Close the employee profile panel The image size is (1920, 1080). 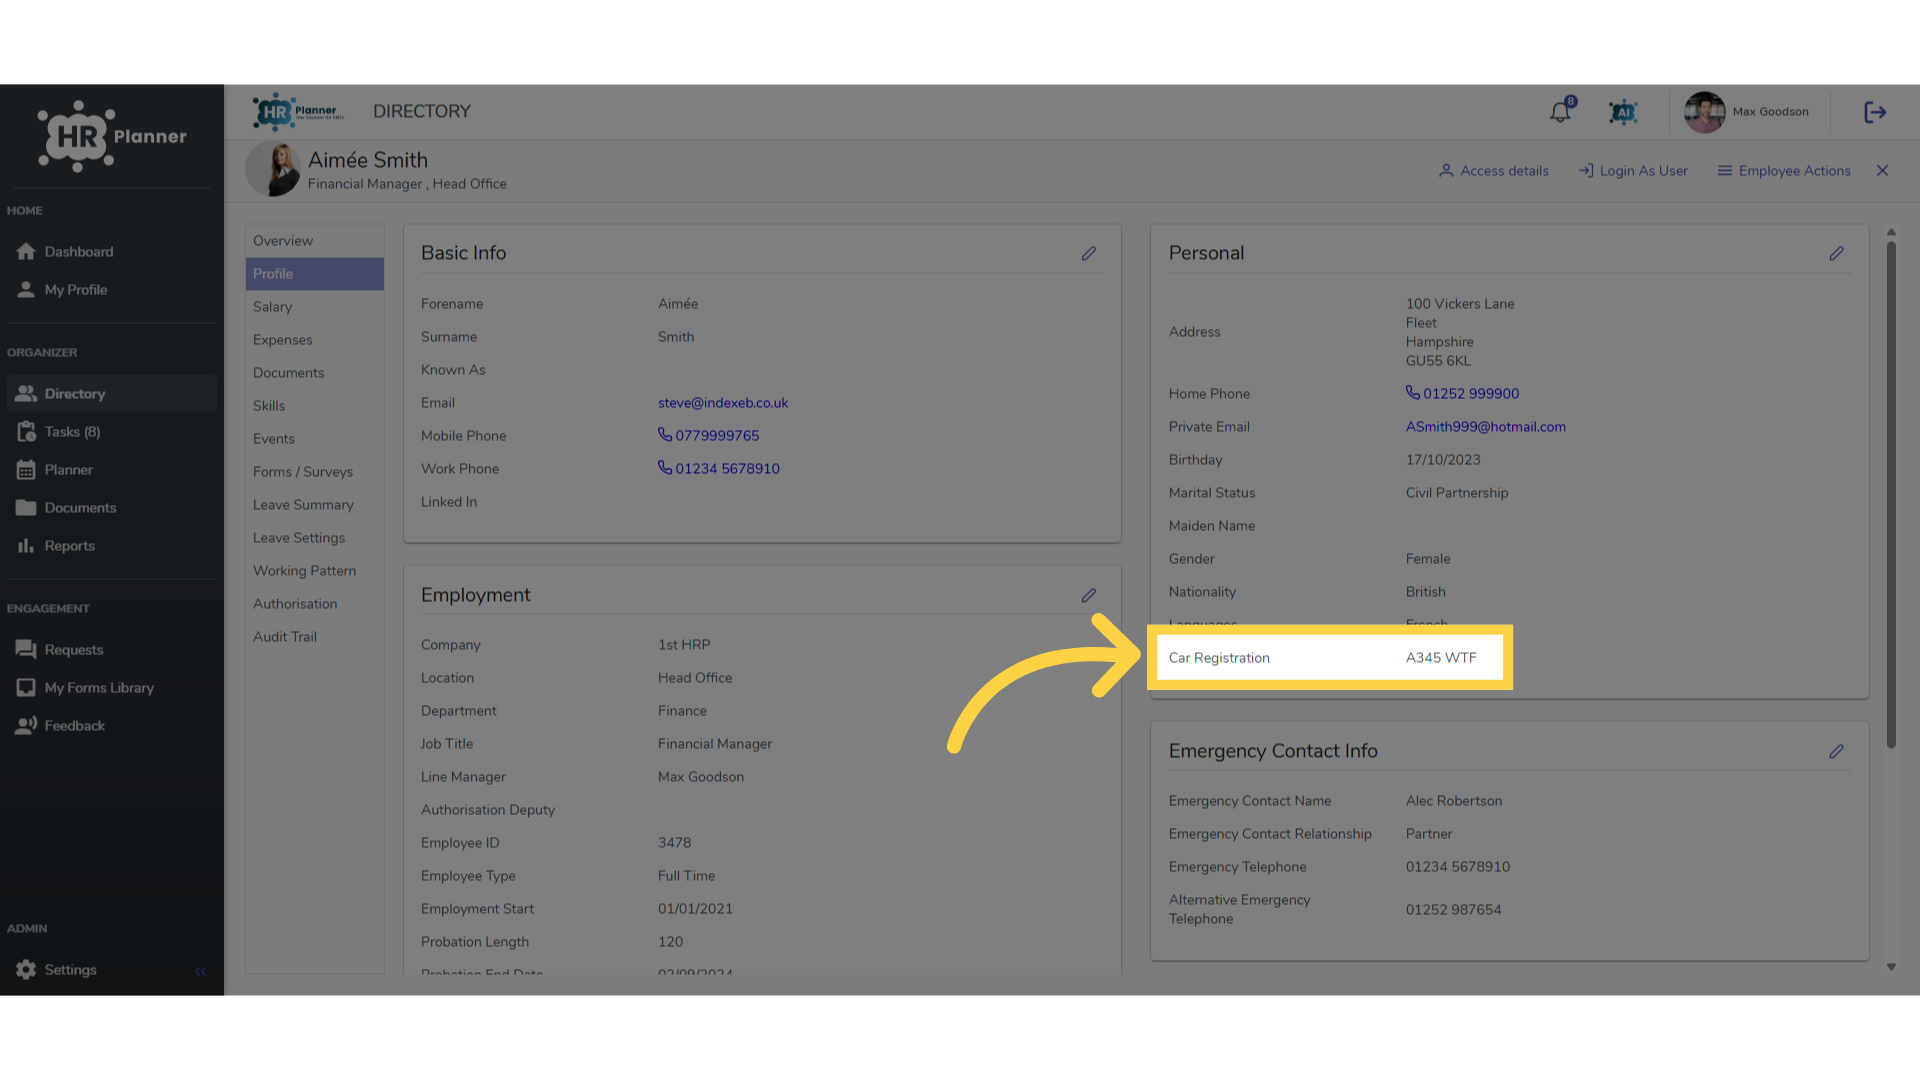point(1883,171)
